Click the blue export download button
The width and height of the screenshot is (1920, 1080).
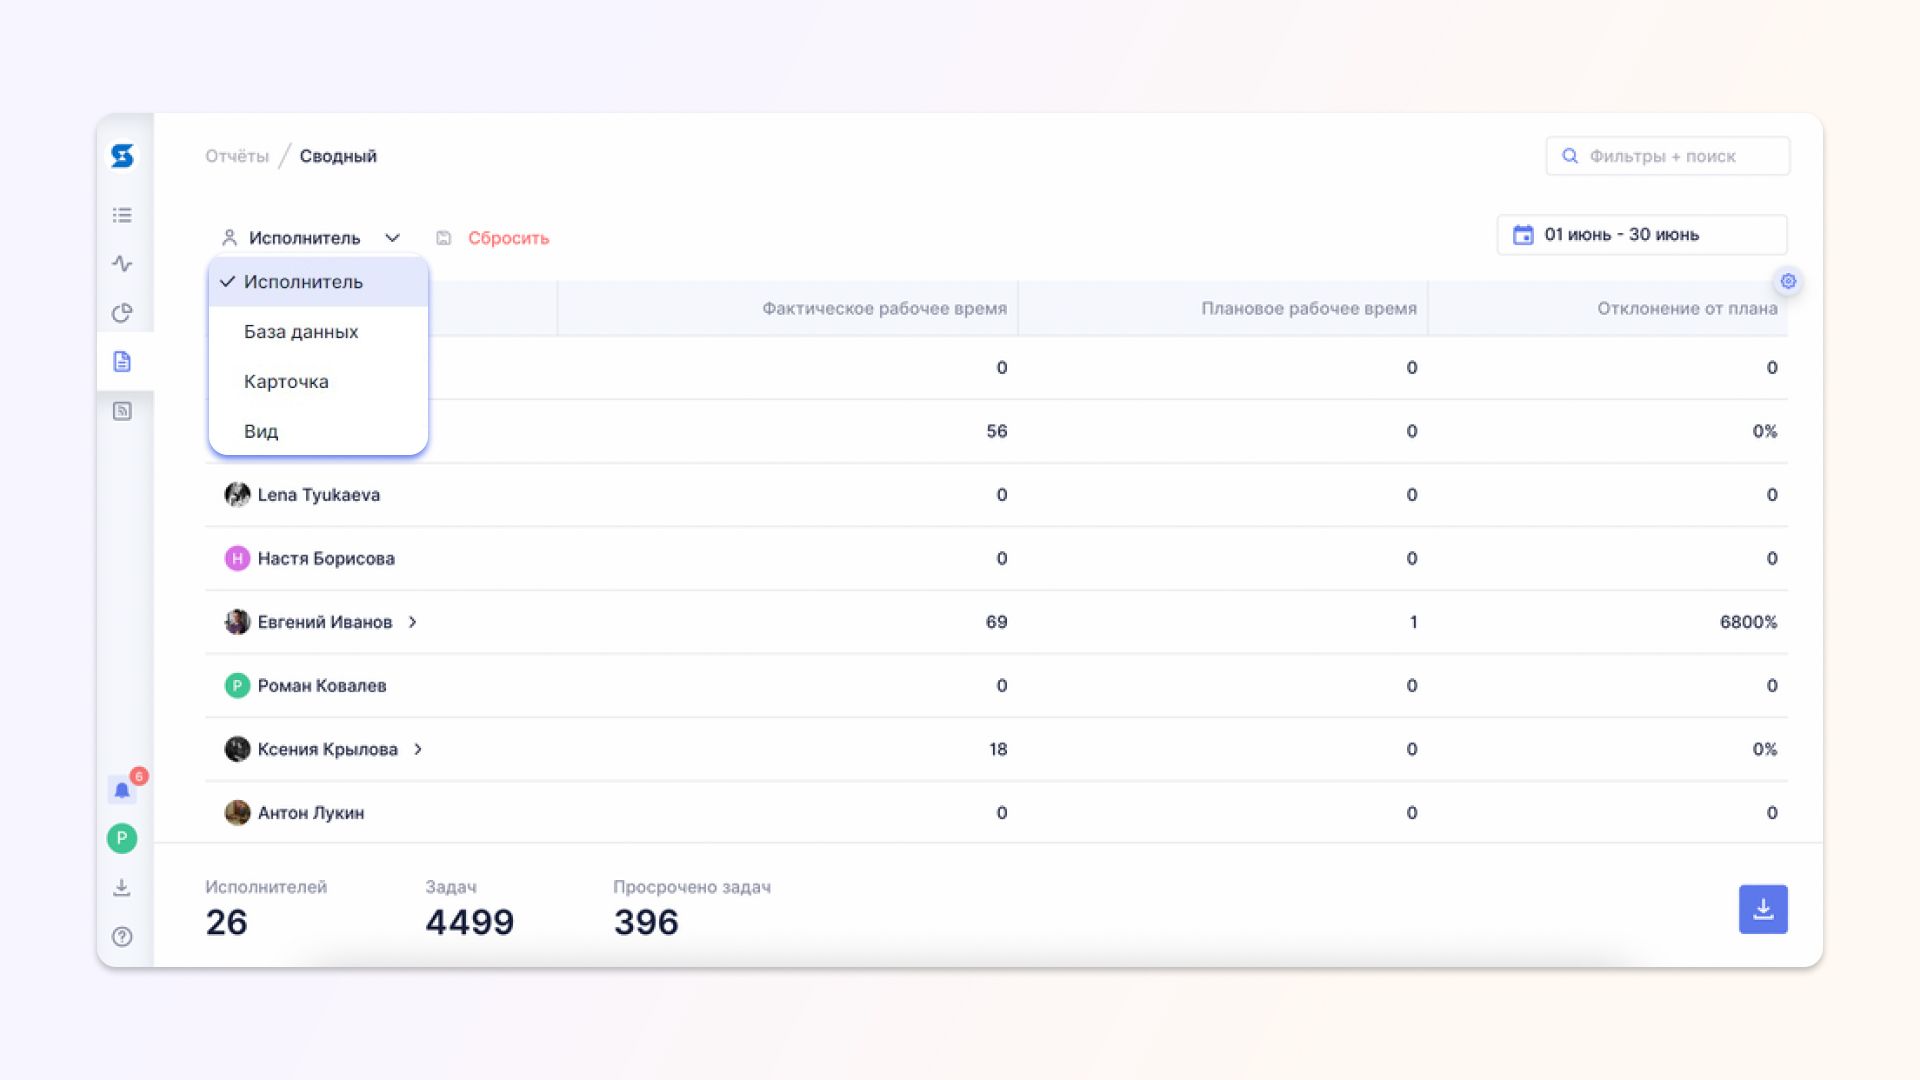pos(1762,909)
